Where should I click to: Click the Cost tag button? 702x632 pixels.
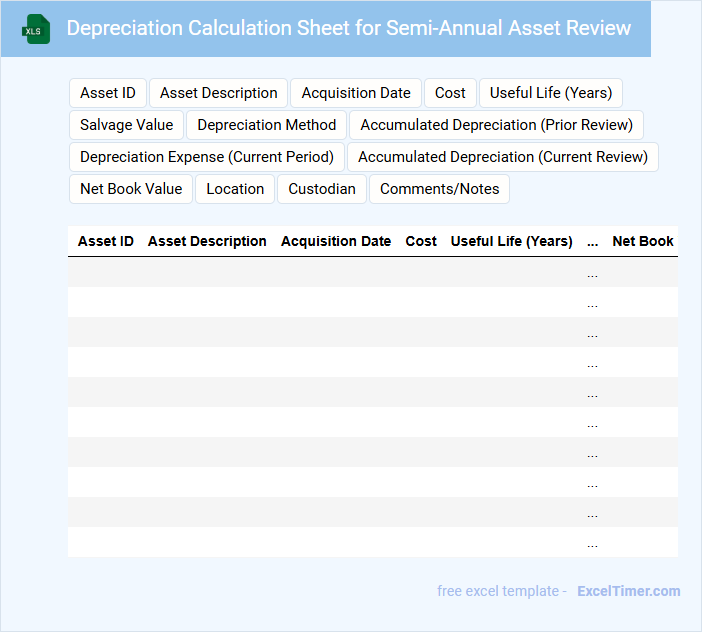click(450, 93)
